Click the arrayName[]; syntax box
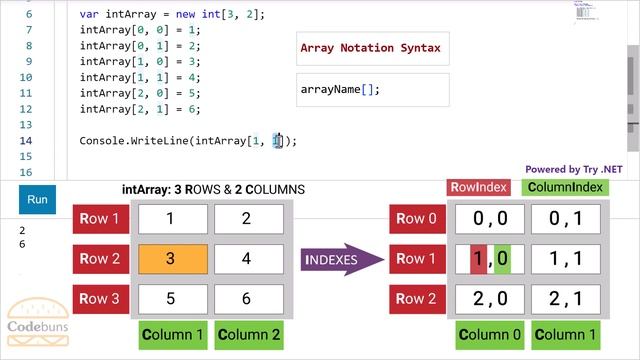 373,90
